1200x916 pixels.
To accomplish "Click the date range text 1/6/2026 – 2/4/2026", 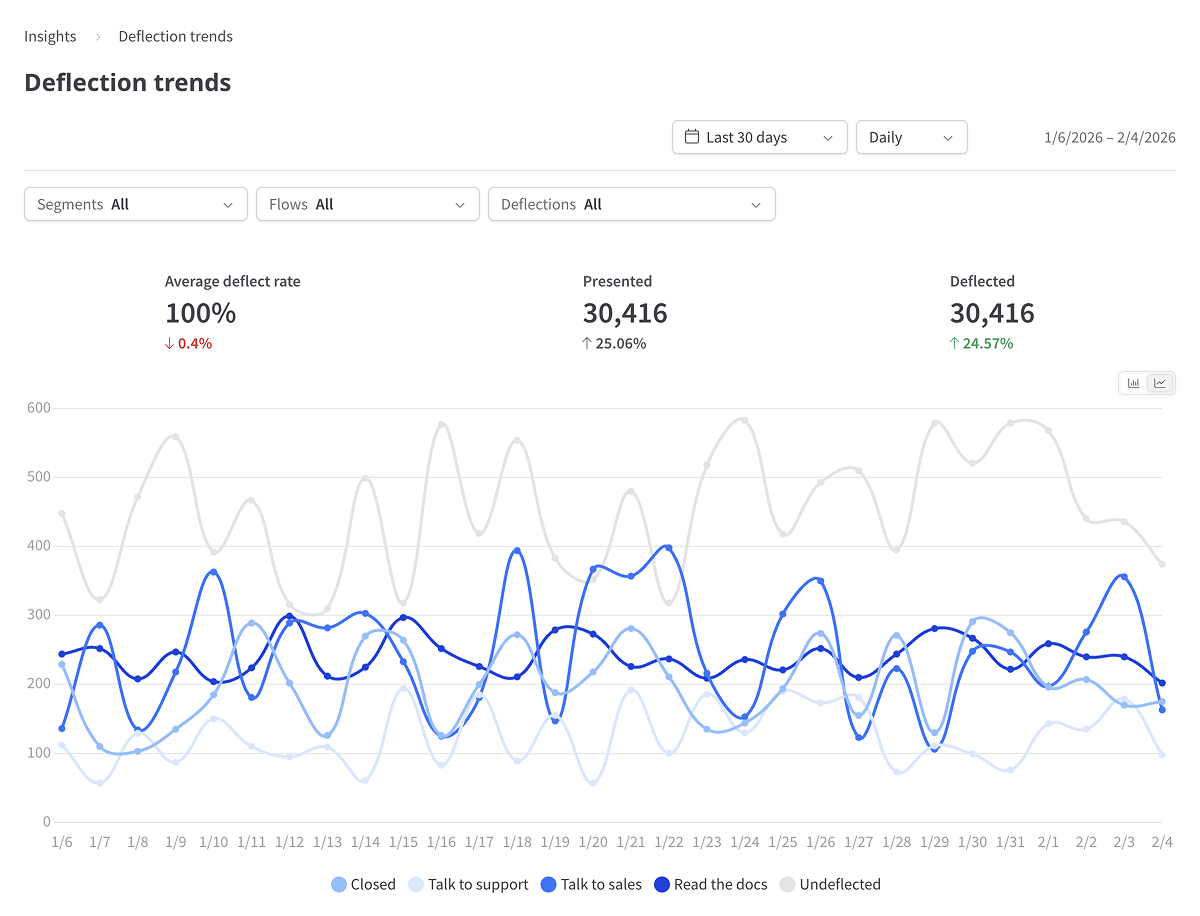I will click(x=1109, y=137).
